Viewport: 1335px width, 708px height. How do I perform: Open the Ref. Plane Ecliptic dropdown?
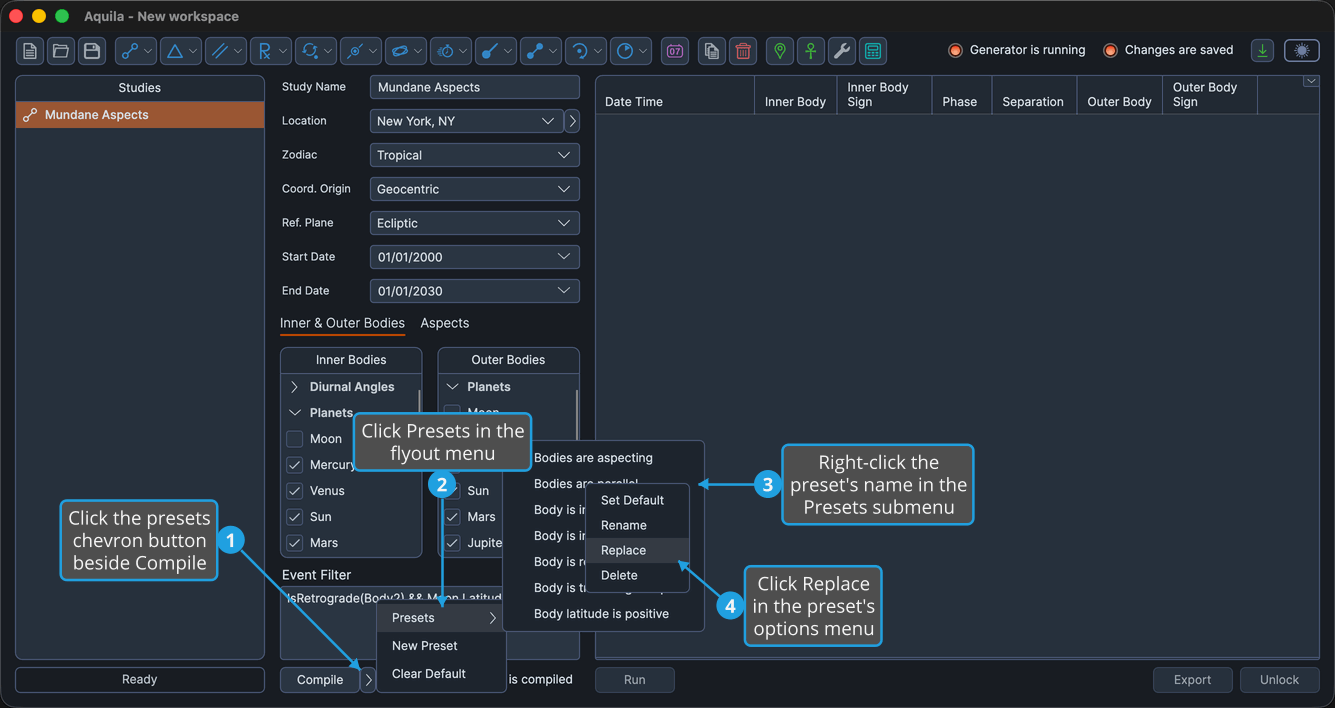click(x=474, y=223)
